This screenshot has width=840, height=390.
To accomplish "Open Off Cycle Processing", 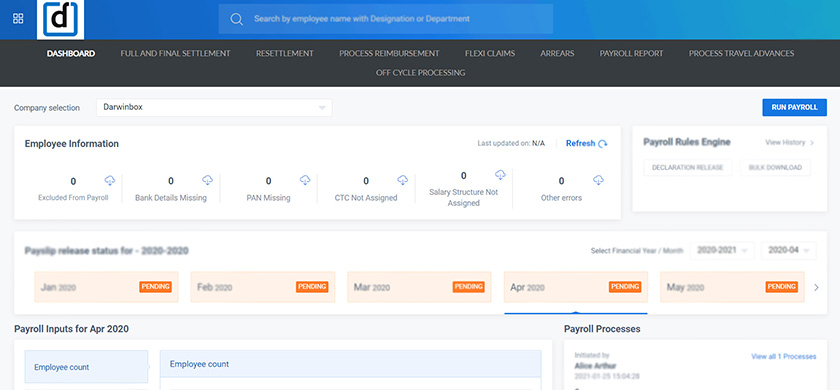I will point(421,73).
